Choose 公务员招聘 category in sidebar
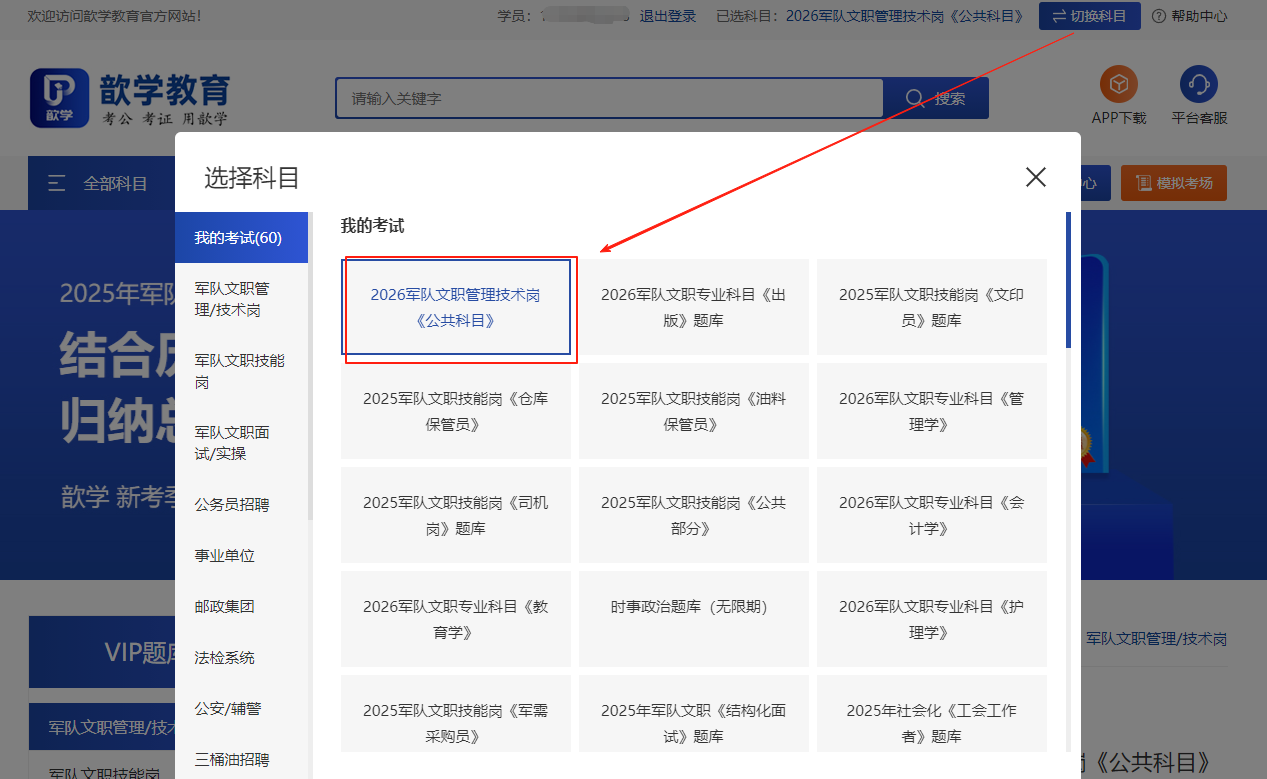 point(232,505)
